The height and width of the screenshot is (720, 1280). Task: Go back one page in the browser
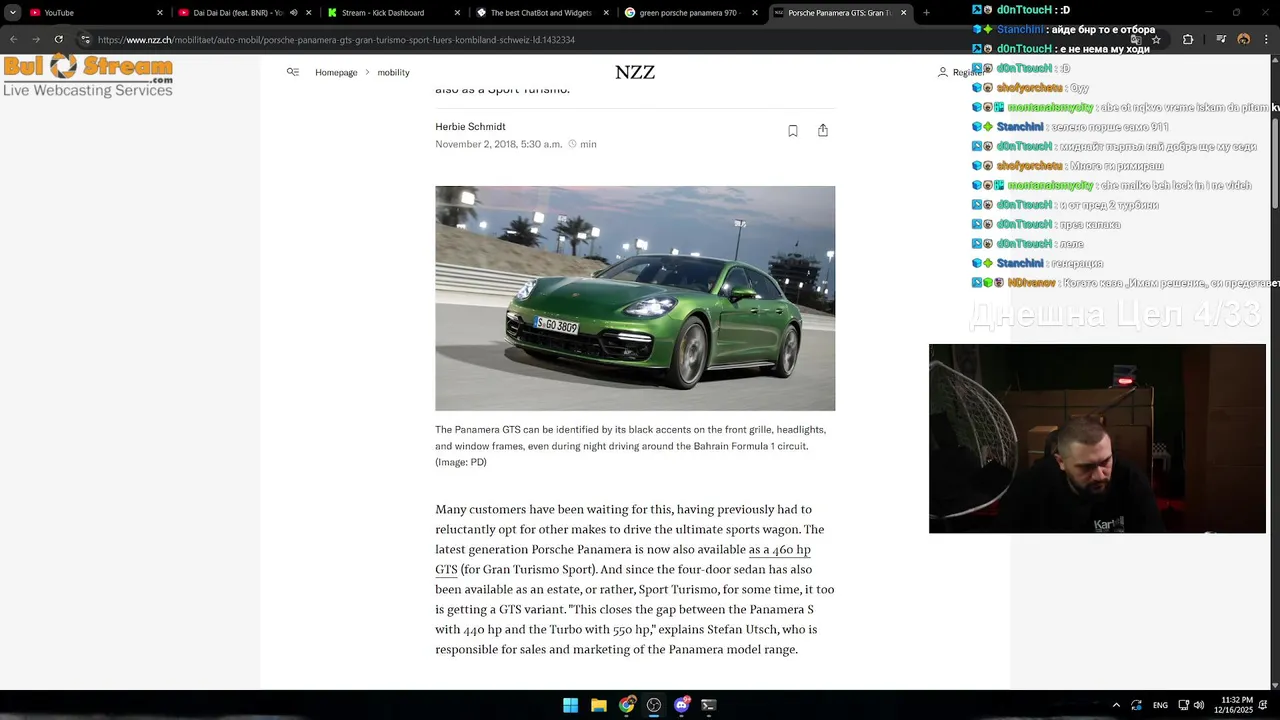(13, 40)
